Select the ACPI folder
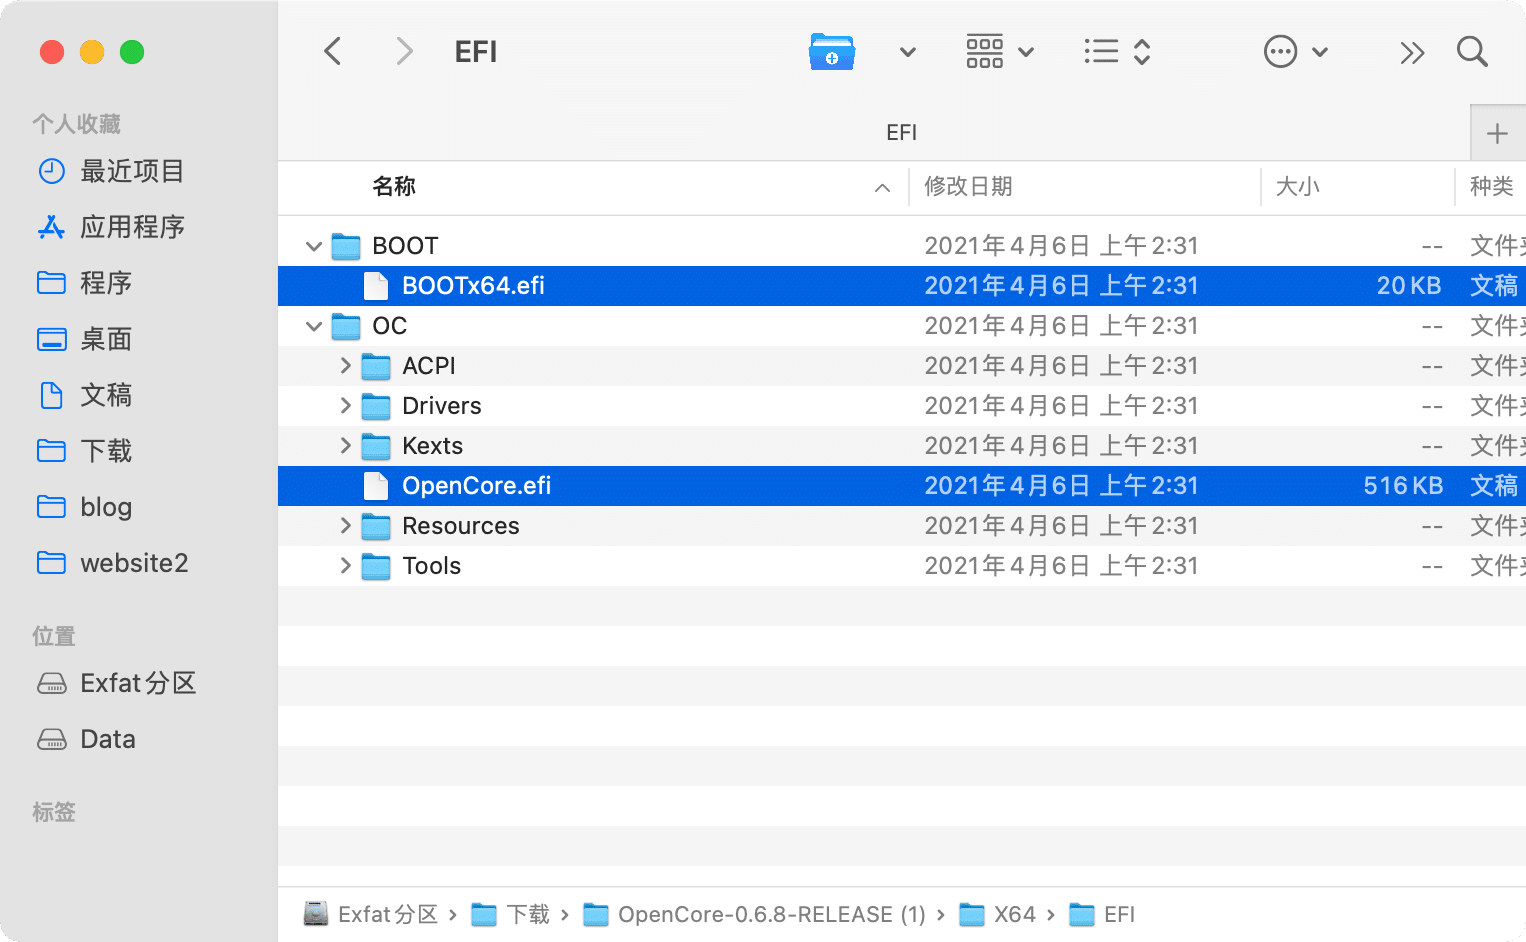Image resolution: width=1526 pixels, height=942 pixels. (x=902, y=366)
